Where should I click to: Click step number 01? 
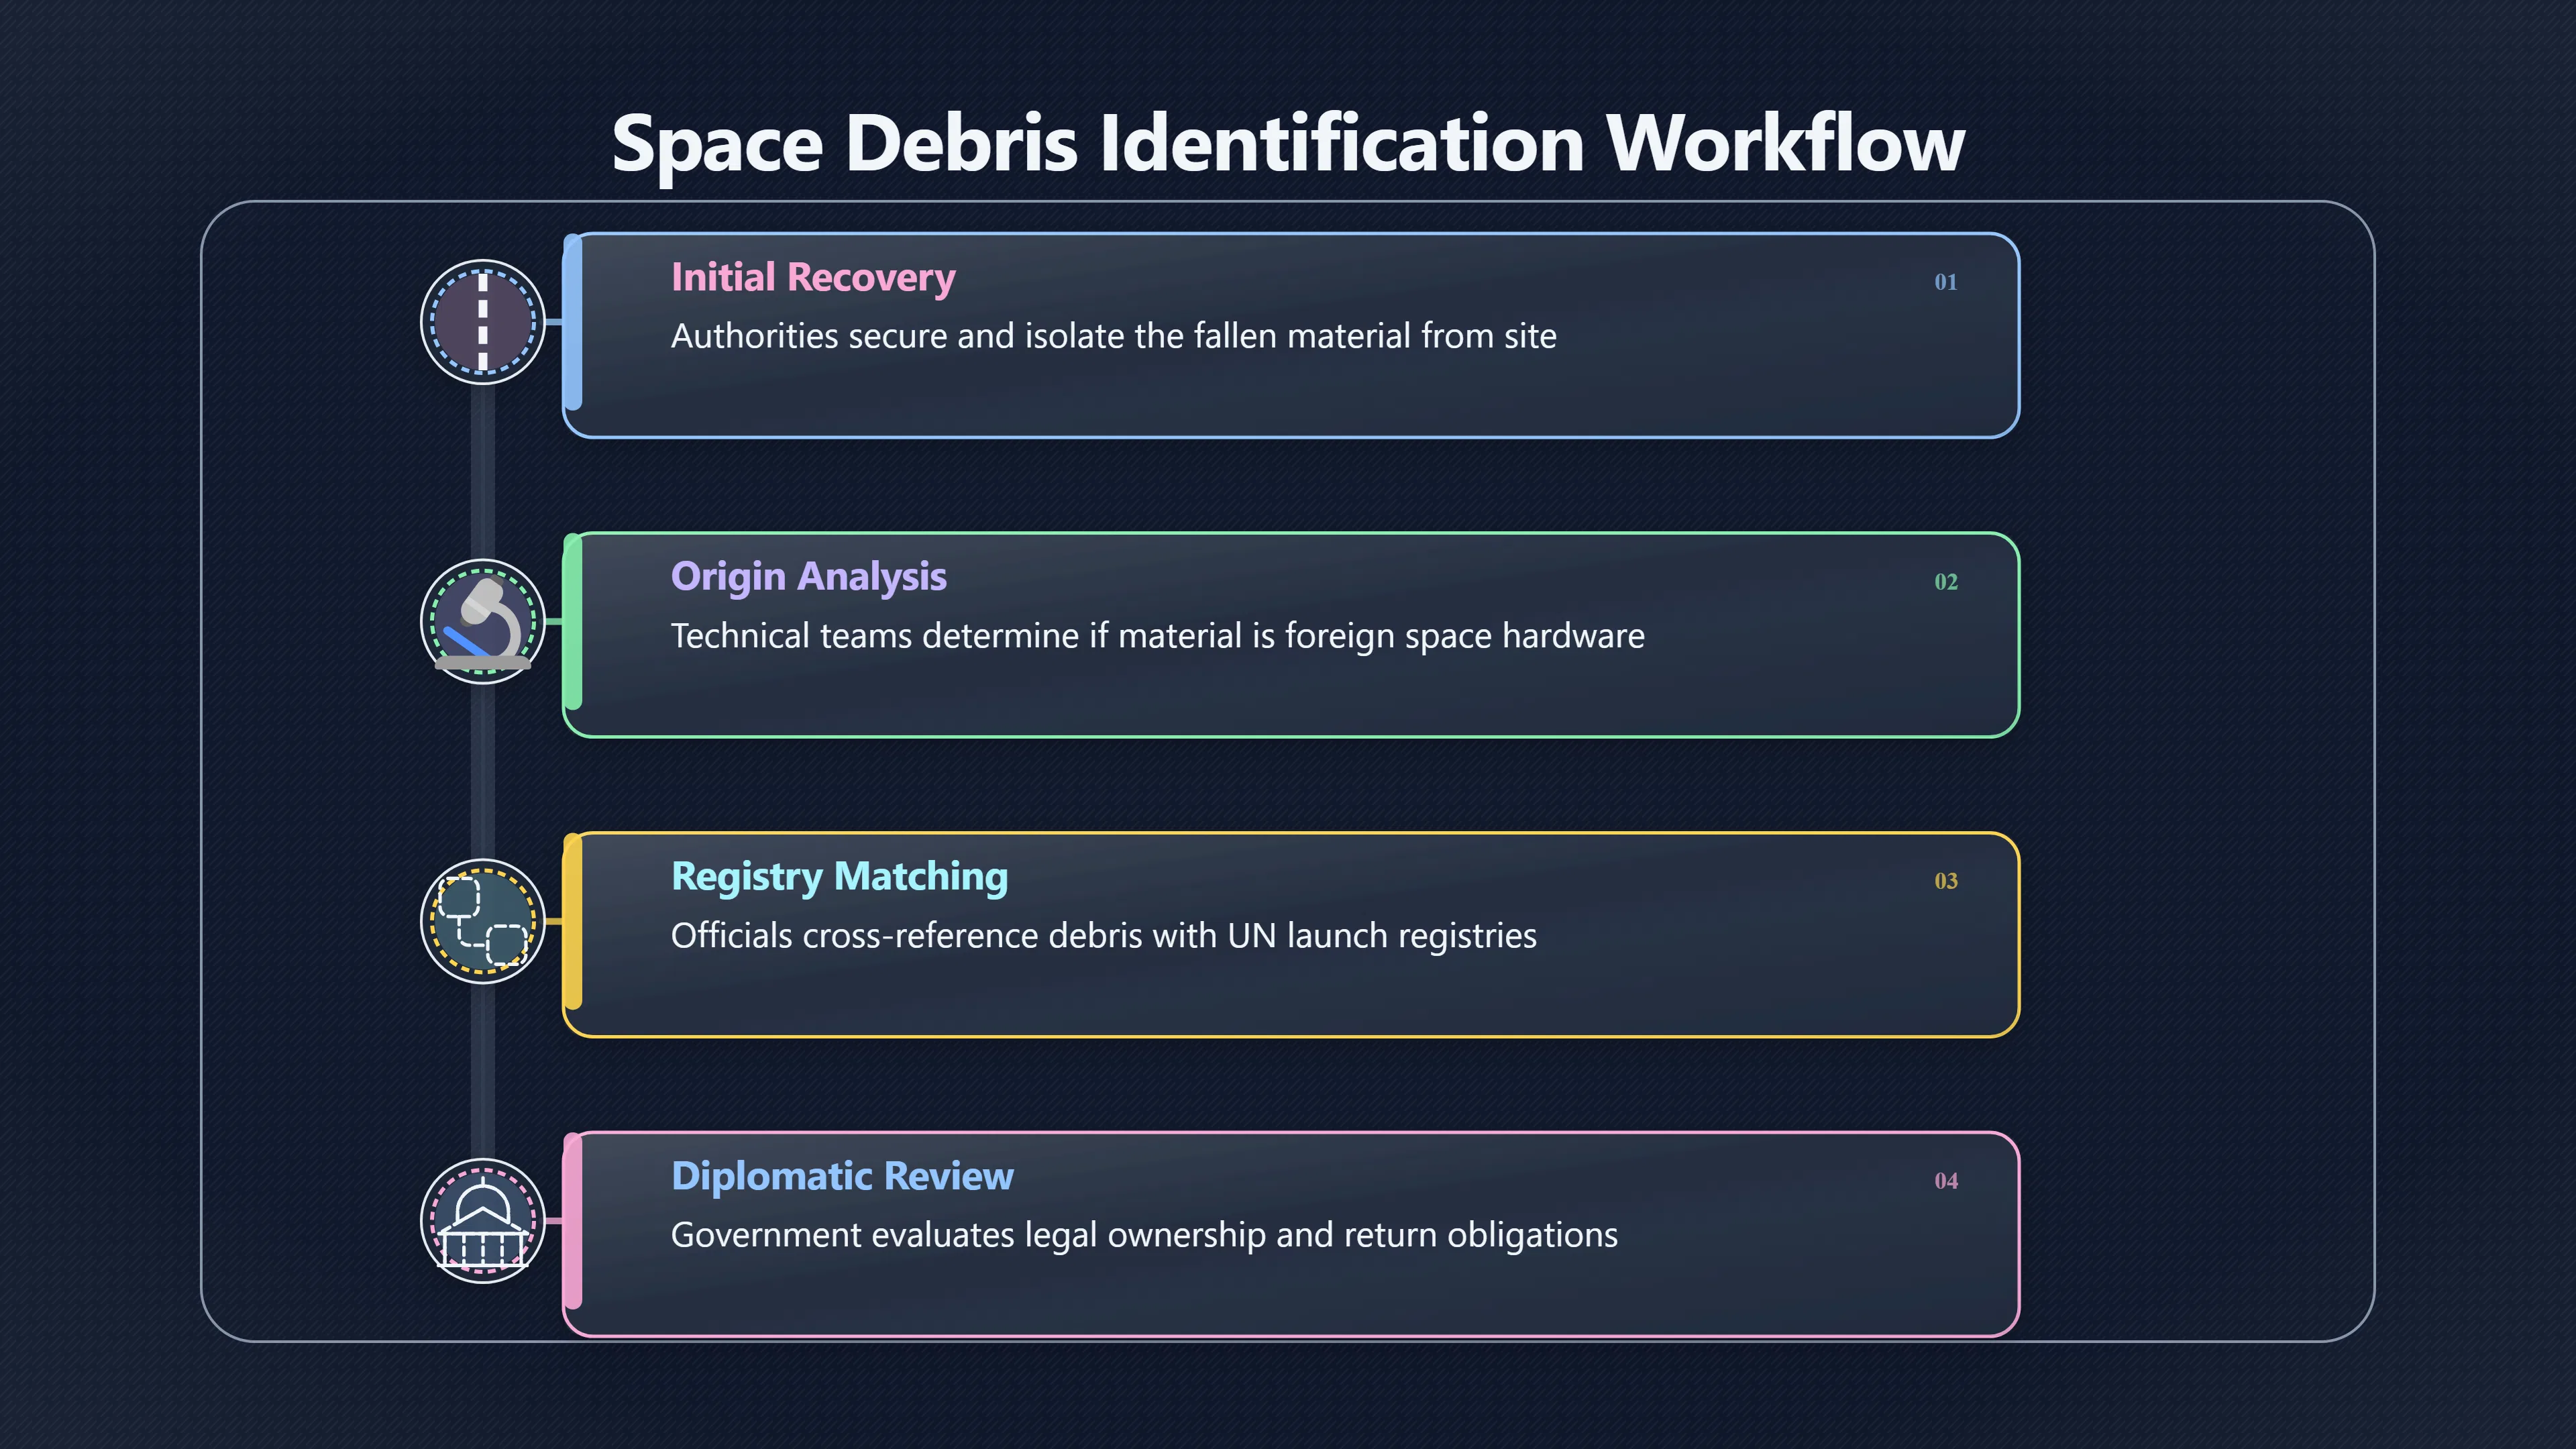click(x=1945, y=282)
